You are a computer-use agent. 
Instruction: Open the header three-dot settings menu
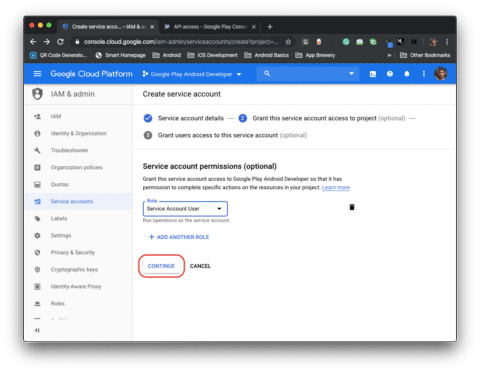pos(424,74)
